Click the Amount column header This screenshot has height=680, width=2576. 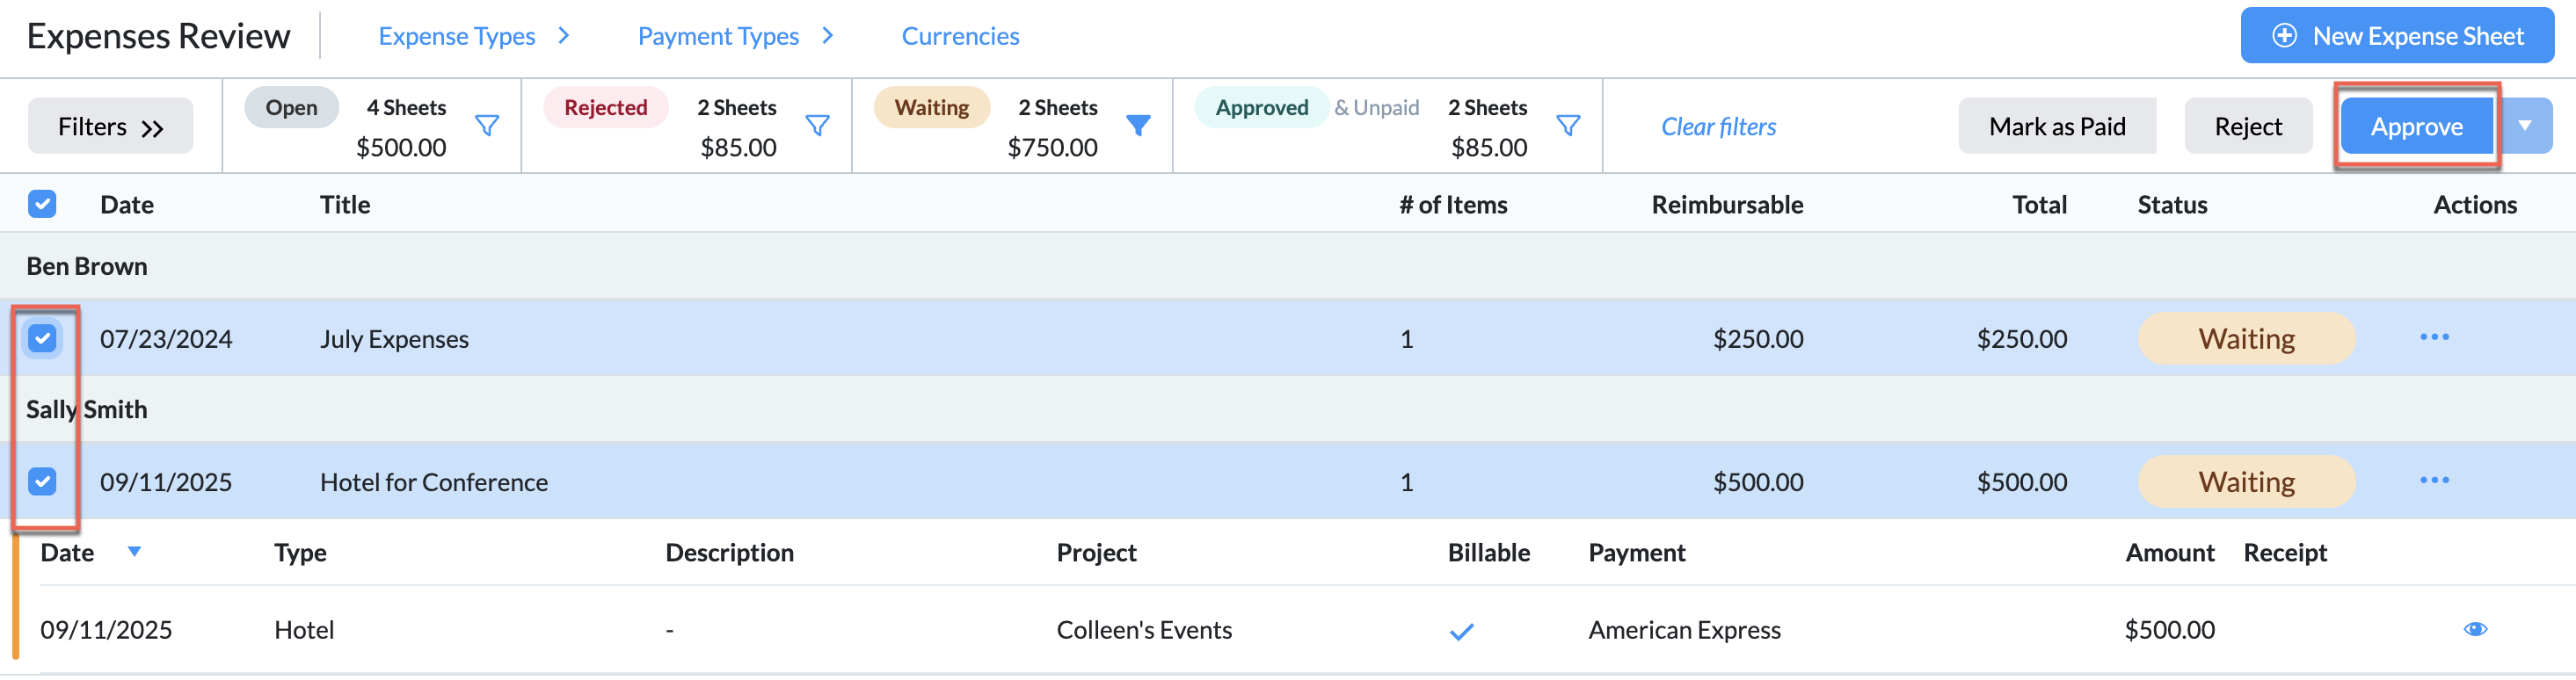[2169, 552]
